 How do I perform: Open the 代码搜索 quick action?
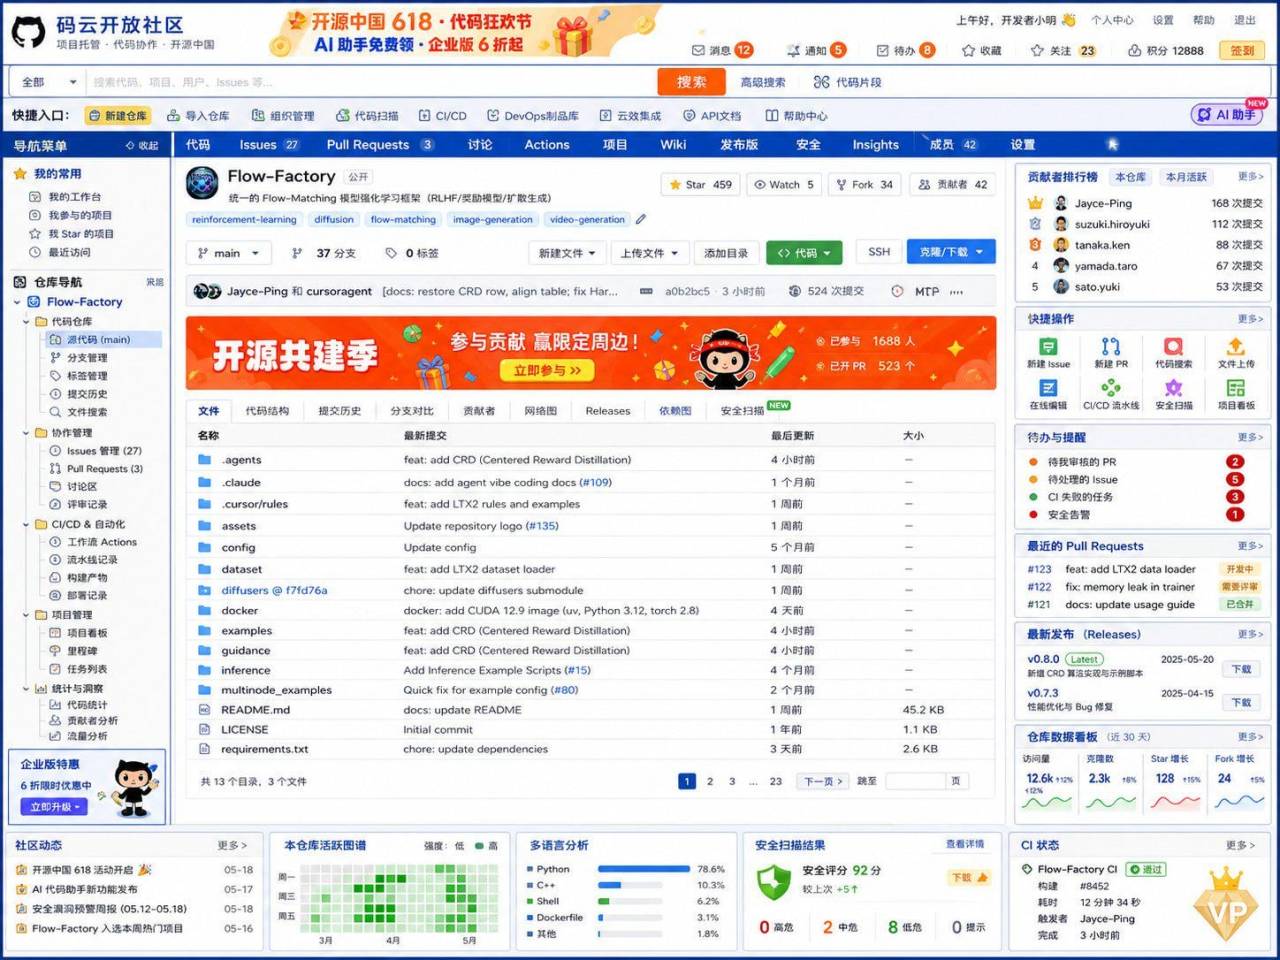(1173, 353)
